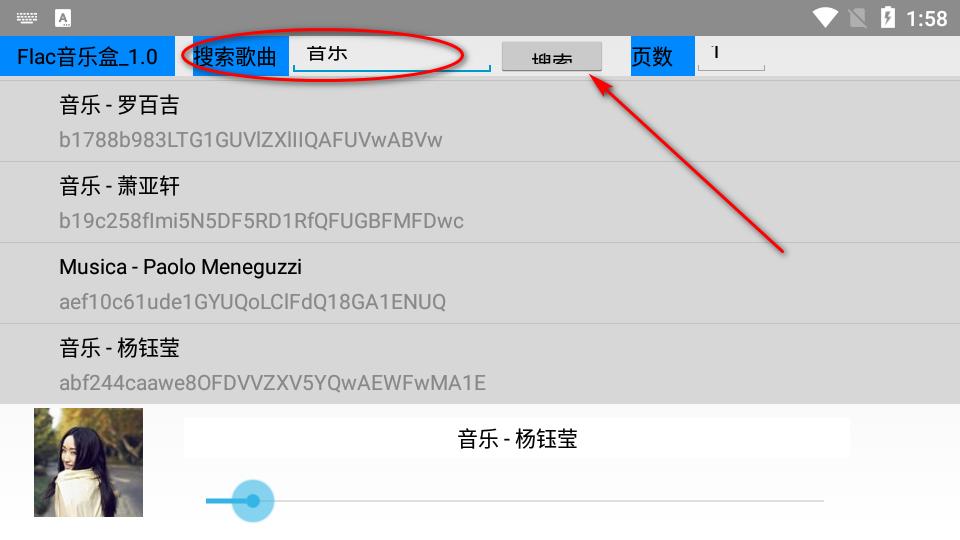Click the playback progress slider handle
960x540 pixels.
(253, 501)
